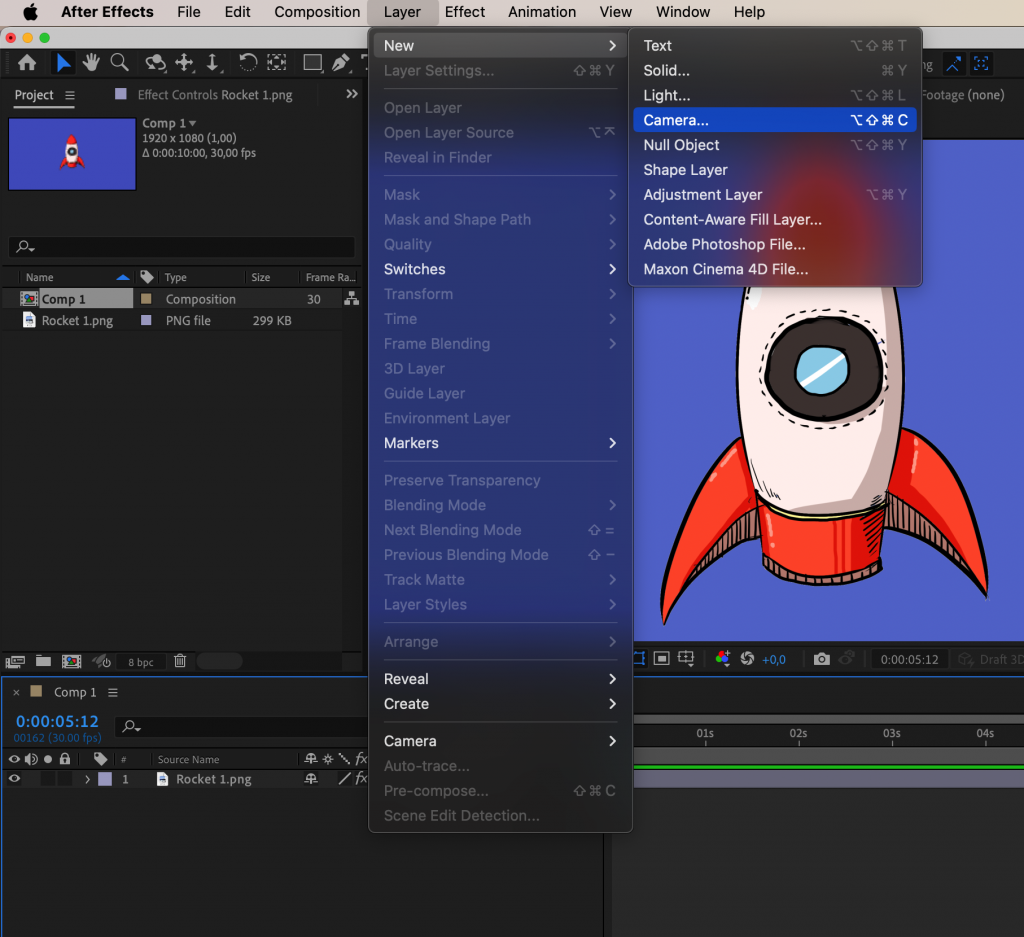Select the Comp 1 thumbnail preview
Screen dimensions: 1024x937
pyautogui.click(x=72, y=153)
